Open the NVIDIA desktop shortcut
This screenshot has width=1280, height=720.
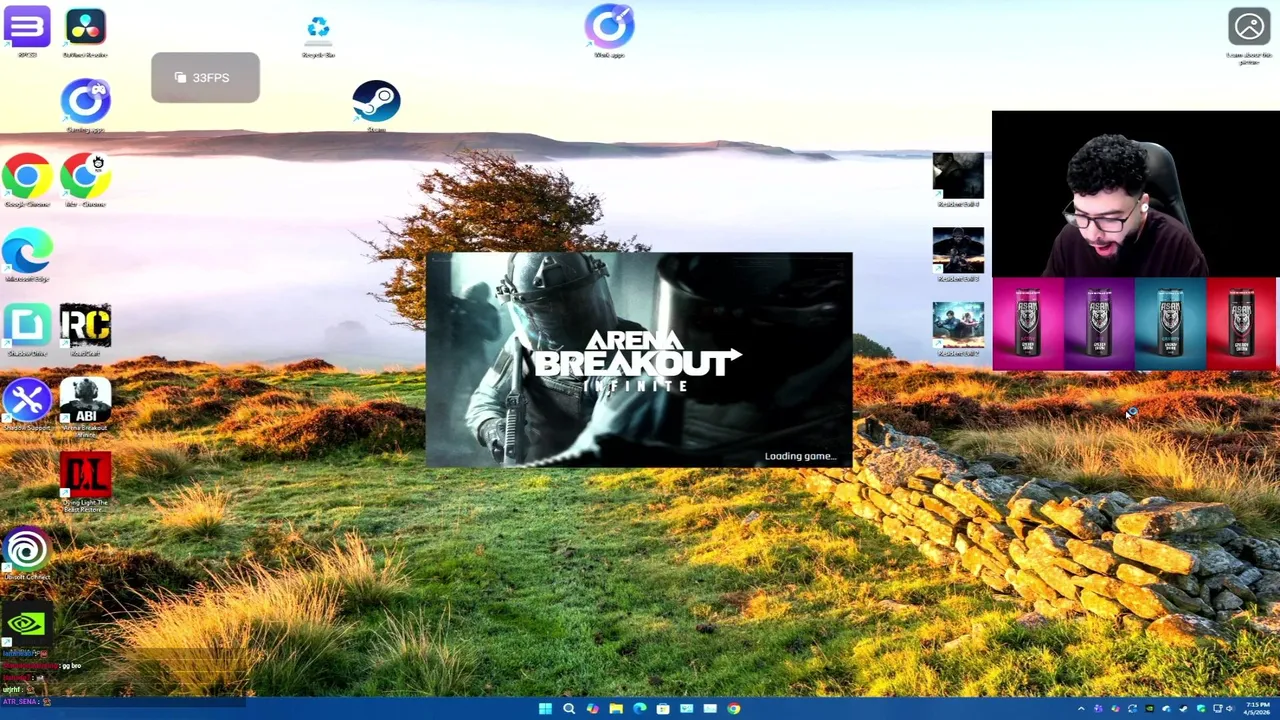coord(26,624)
